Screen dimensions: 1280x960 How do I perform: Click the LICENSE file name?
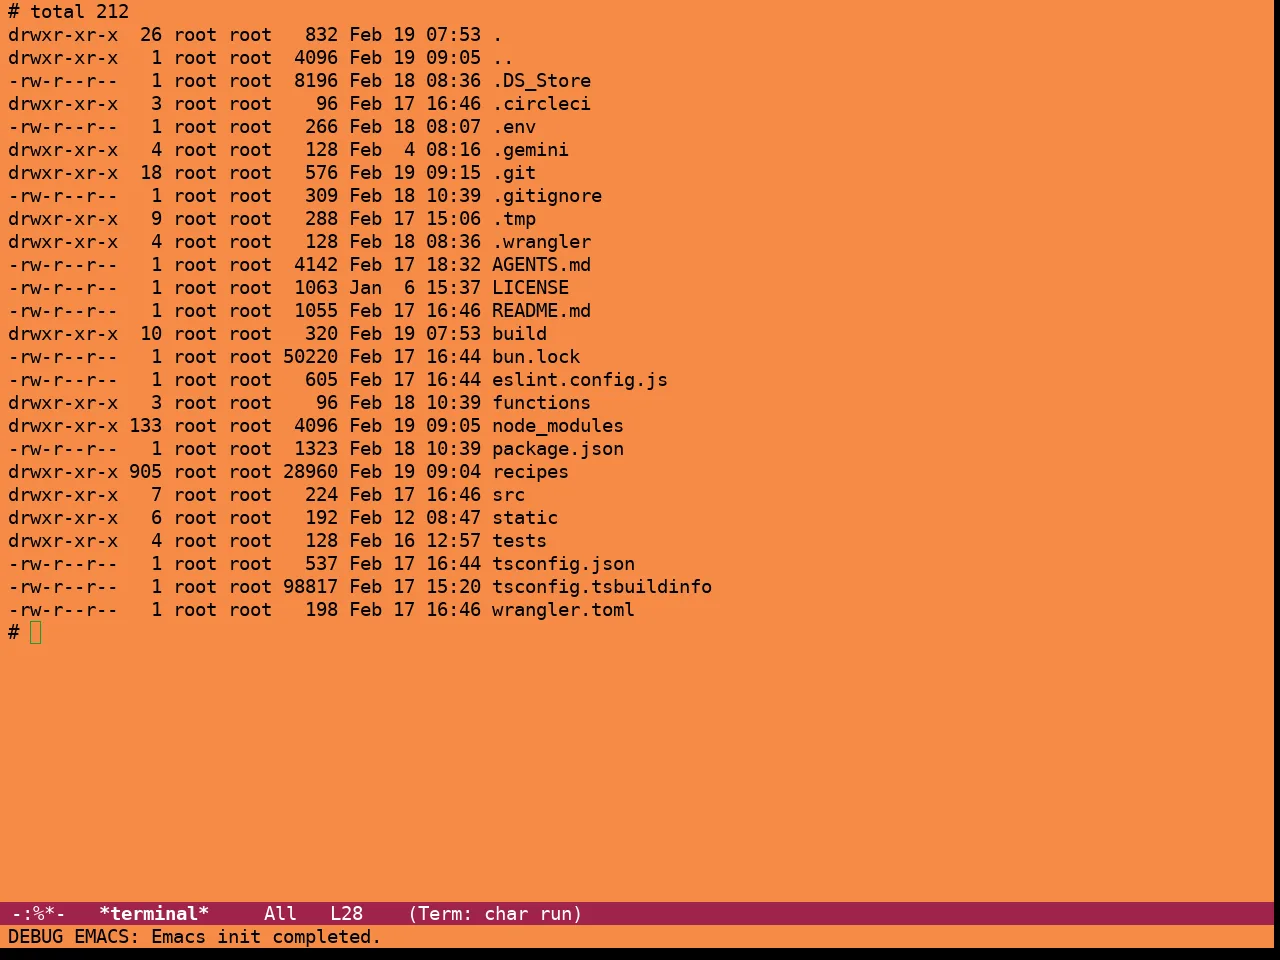(x=530, y=288)
